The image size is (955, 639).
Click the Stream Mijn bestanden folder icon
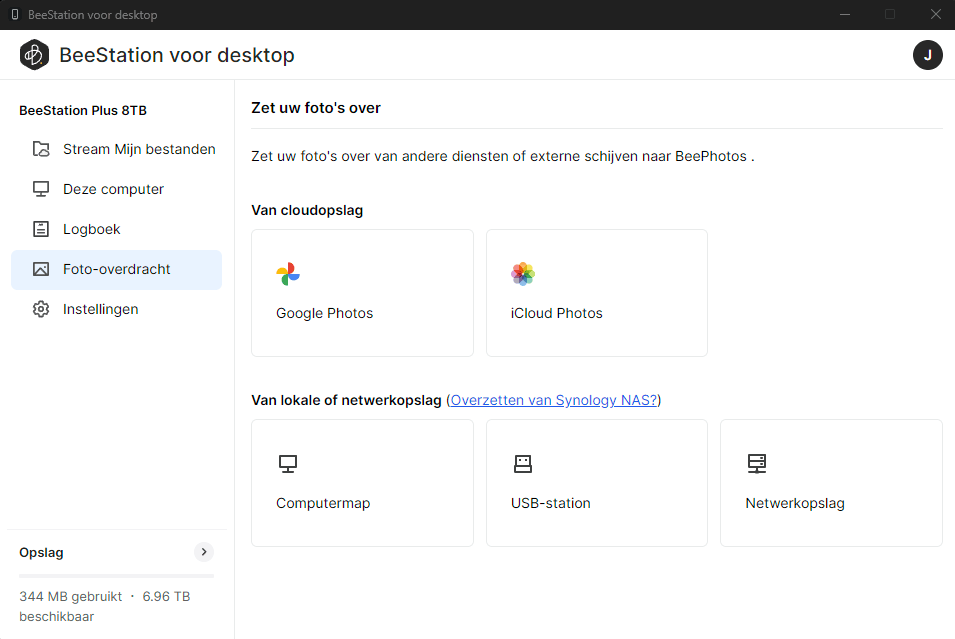pyautogui.click(x=41, y=149)
